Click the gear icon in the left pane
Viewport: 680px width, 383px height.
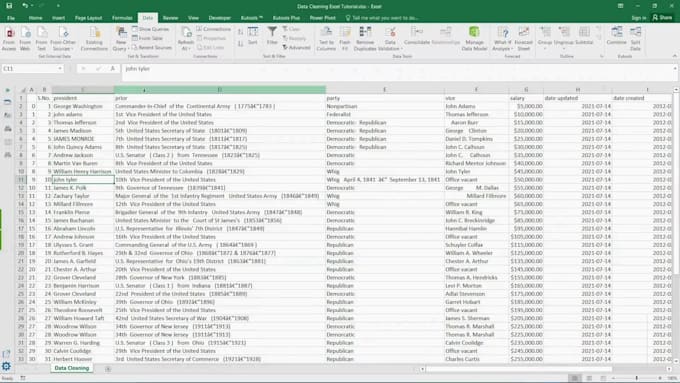[x=6, y=367]
